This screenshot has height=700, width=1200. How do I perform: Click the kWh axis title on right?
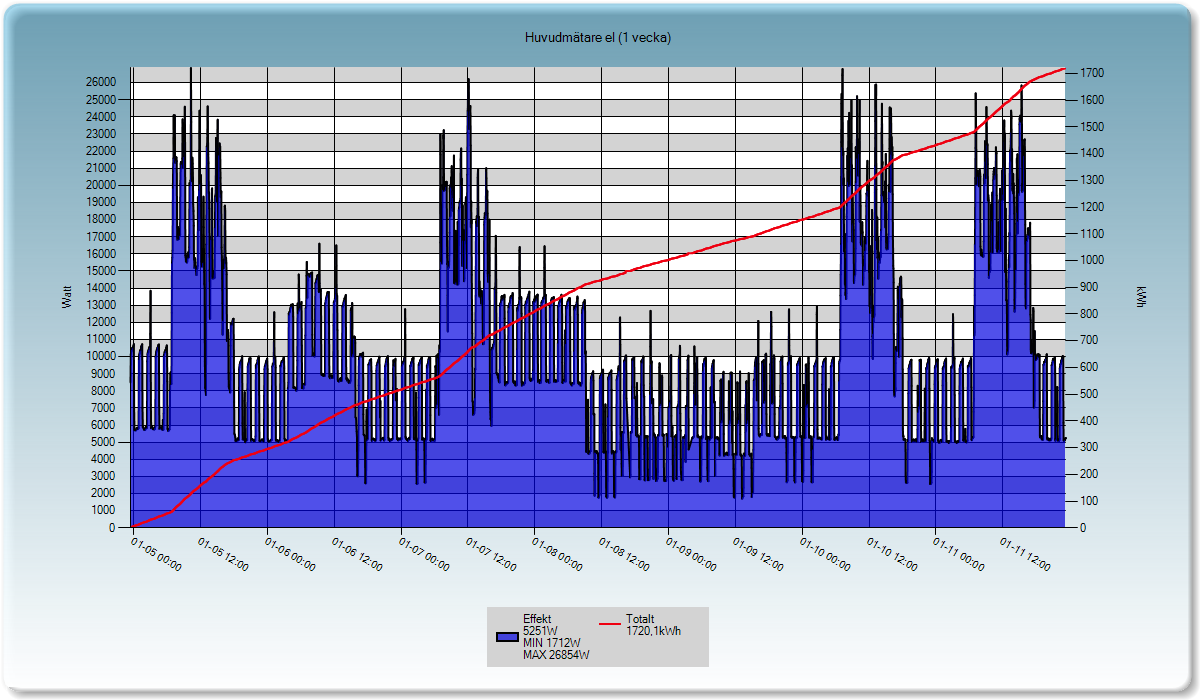click(x=1140, y=297)
